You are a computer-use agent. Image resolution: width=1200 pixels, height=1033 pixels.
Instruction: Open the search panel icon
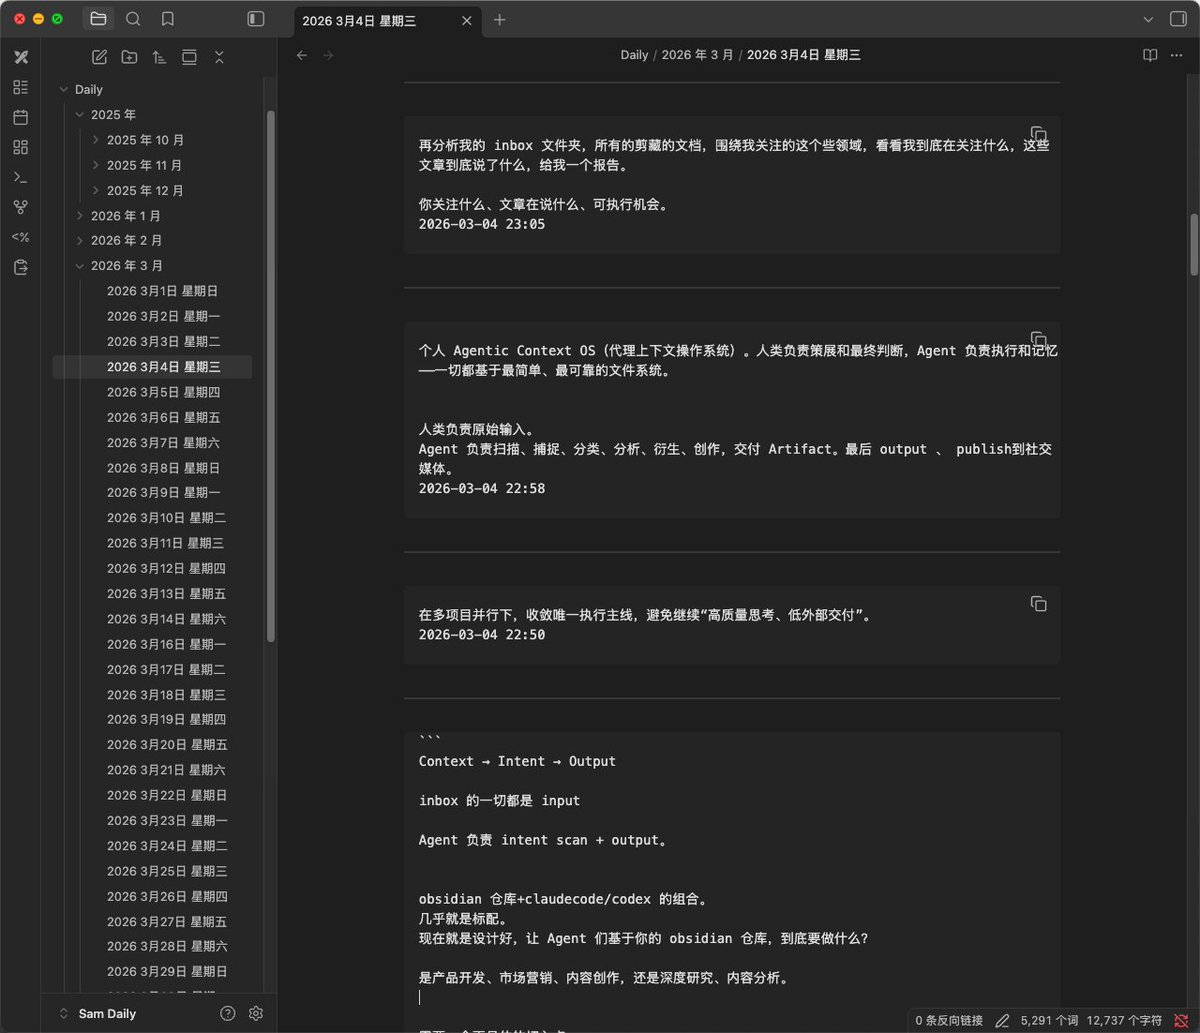pos(133,19)
